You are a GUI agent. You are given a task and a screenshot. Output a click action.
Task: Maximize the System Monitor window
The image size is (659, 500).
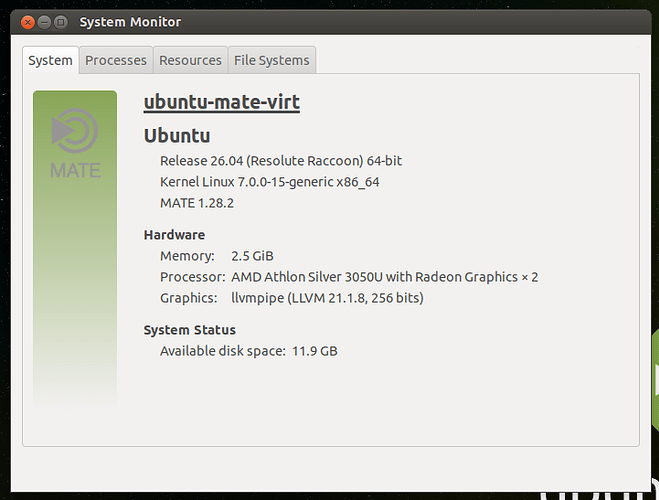point(61,22)
